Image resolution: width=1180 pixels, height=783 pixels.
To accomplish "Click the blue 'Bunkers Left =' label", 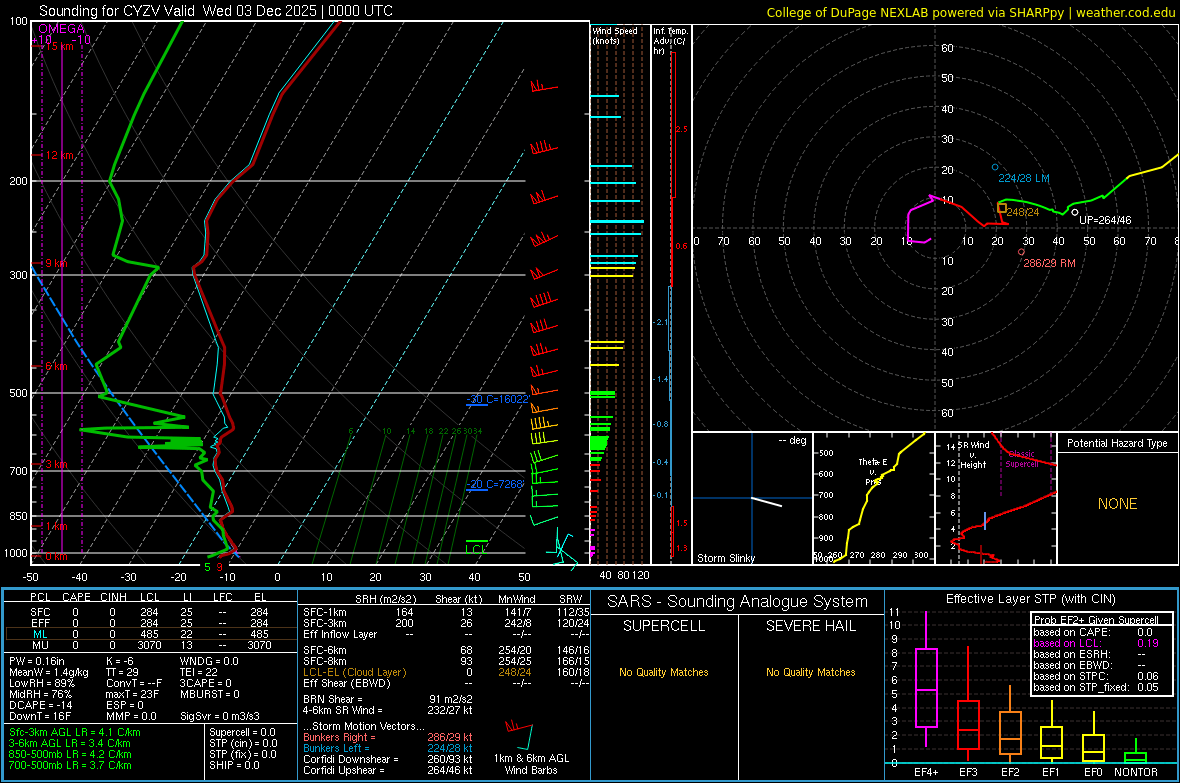I will (x=336, y=748).
